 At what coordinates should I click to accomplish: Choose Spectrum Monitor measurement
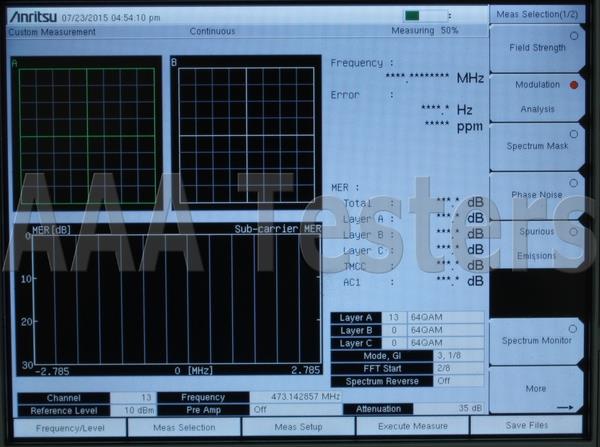(x=537, y=341)
